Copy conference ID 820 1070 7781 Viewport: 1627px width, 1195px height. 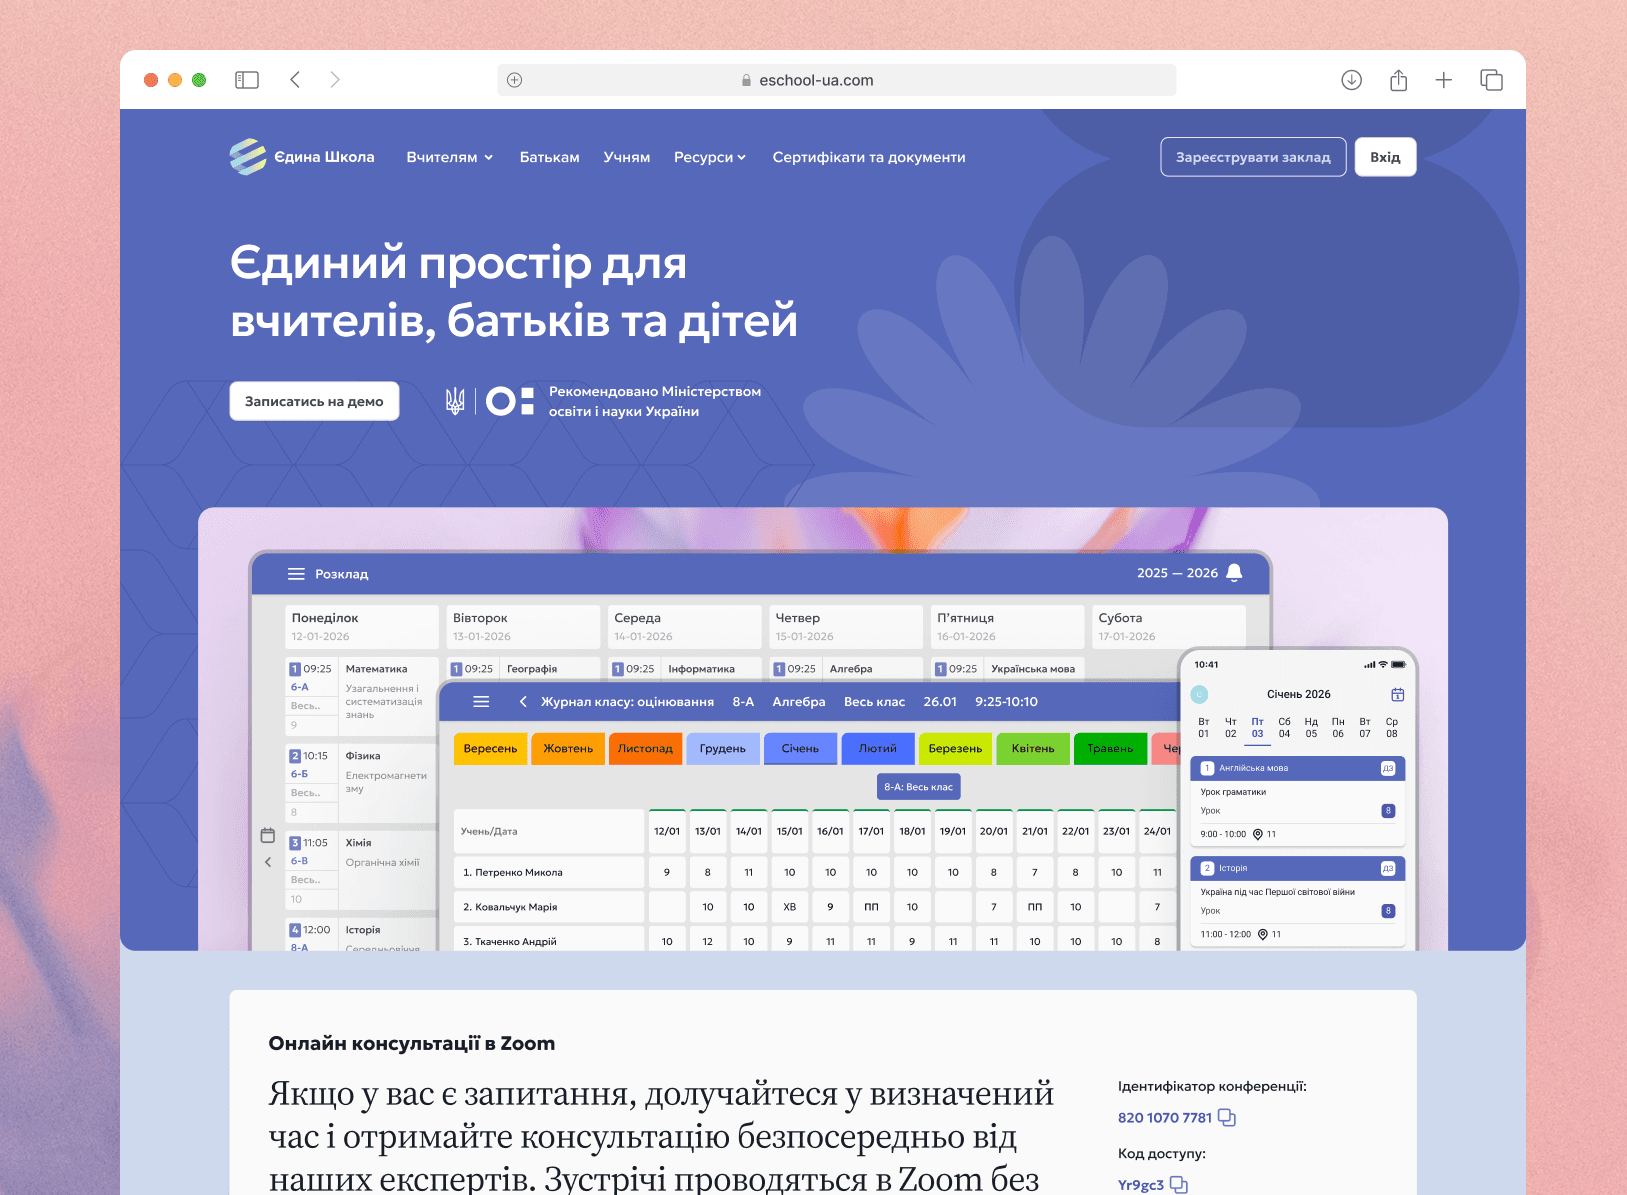(1227, 1117)
